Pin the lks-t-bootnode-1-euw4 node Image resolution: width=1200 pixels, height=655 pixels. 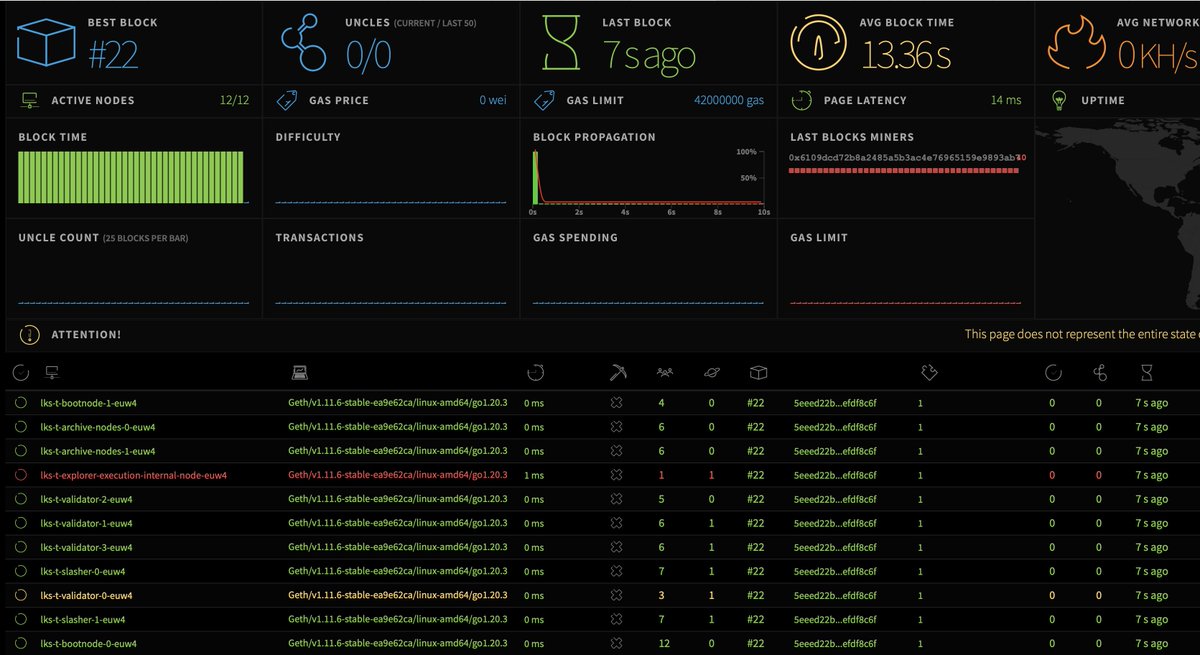point(21,403)
